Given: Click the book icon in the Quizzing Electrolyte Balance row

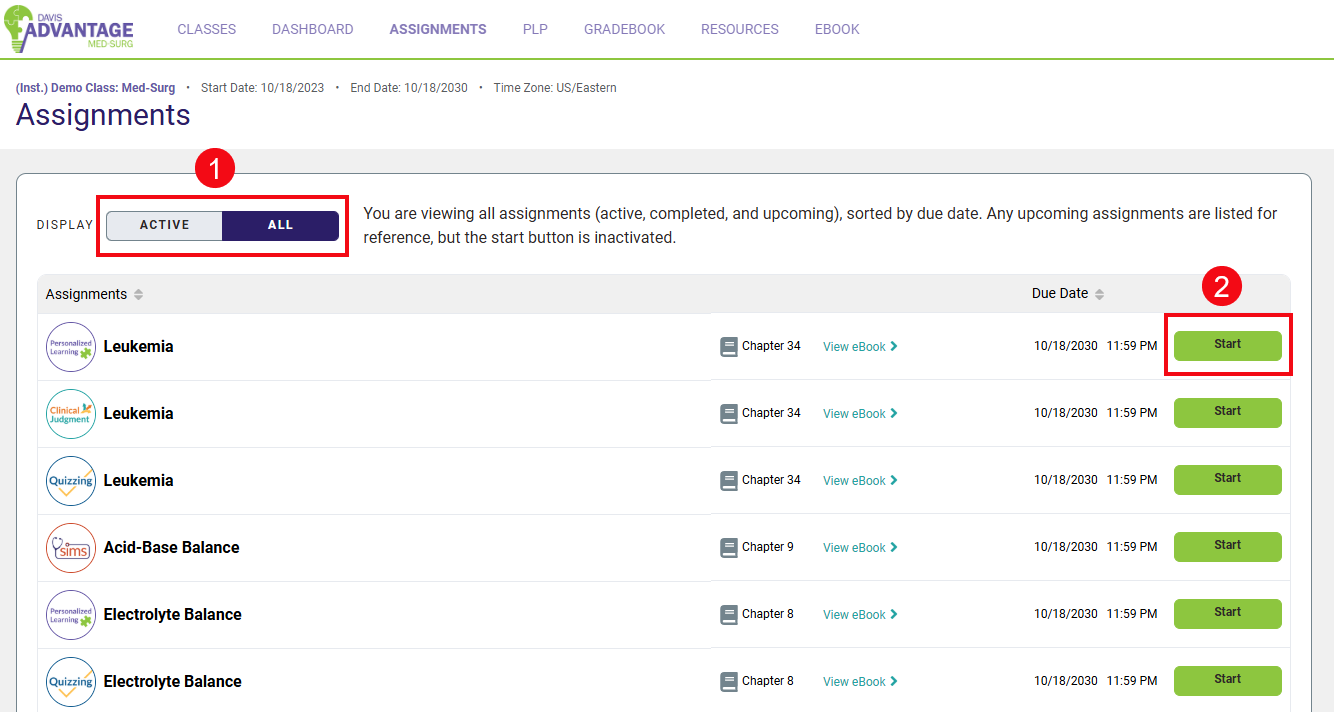Looking at the screenshot, I should [x=729, y=682].
